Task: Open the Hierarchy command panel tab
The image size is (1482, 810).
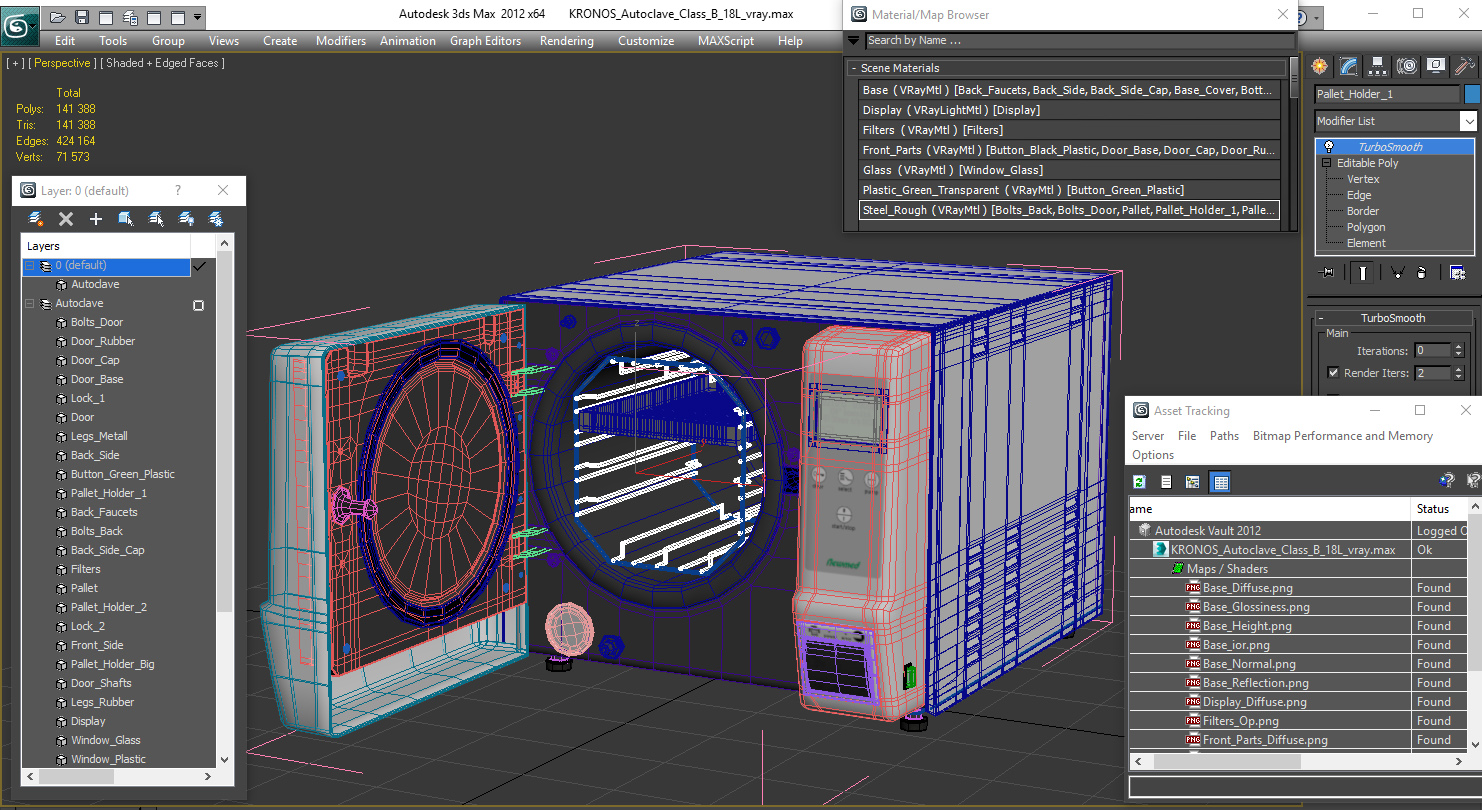Action: [x=1378, y=66]
